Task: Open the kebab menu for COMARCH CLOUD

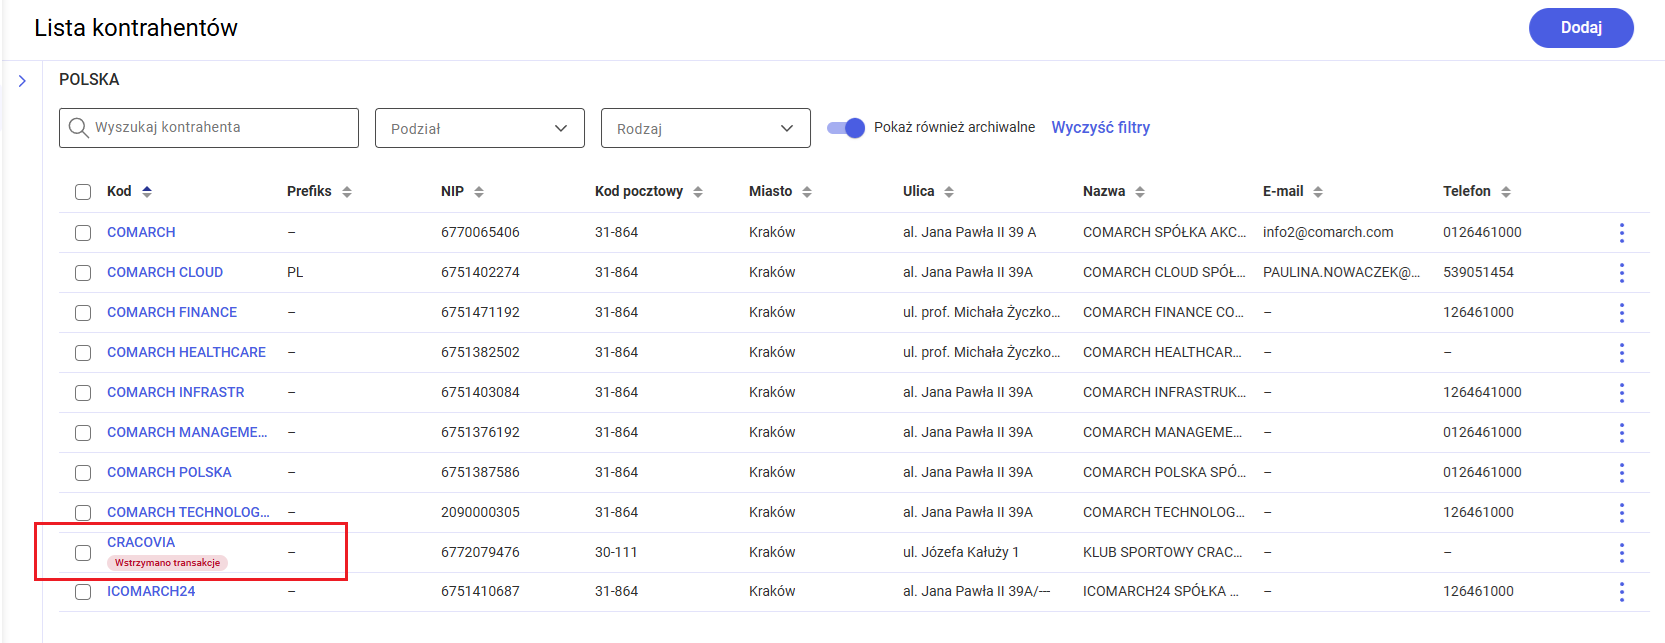Action: [1621, 273]
